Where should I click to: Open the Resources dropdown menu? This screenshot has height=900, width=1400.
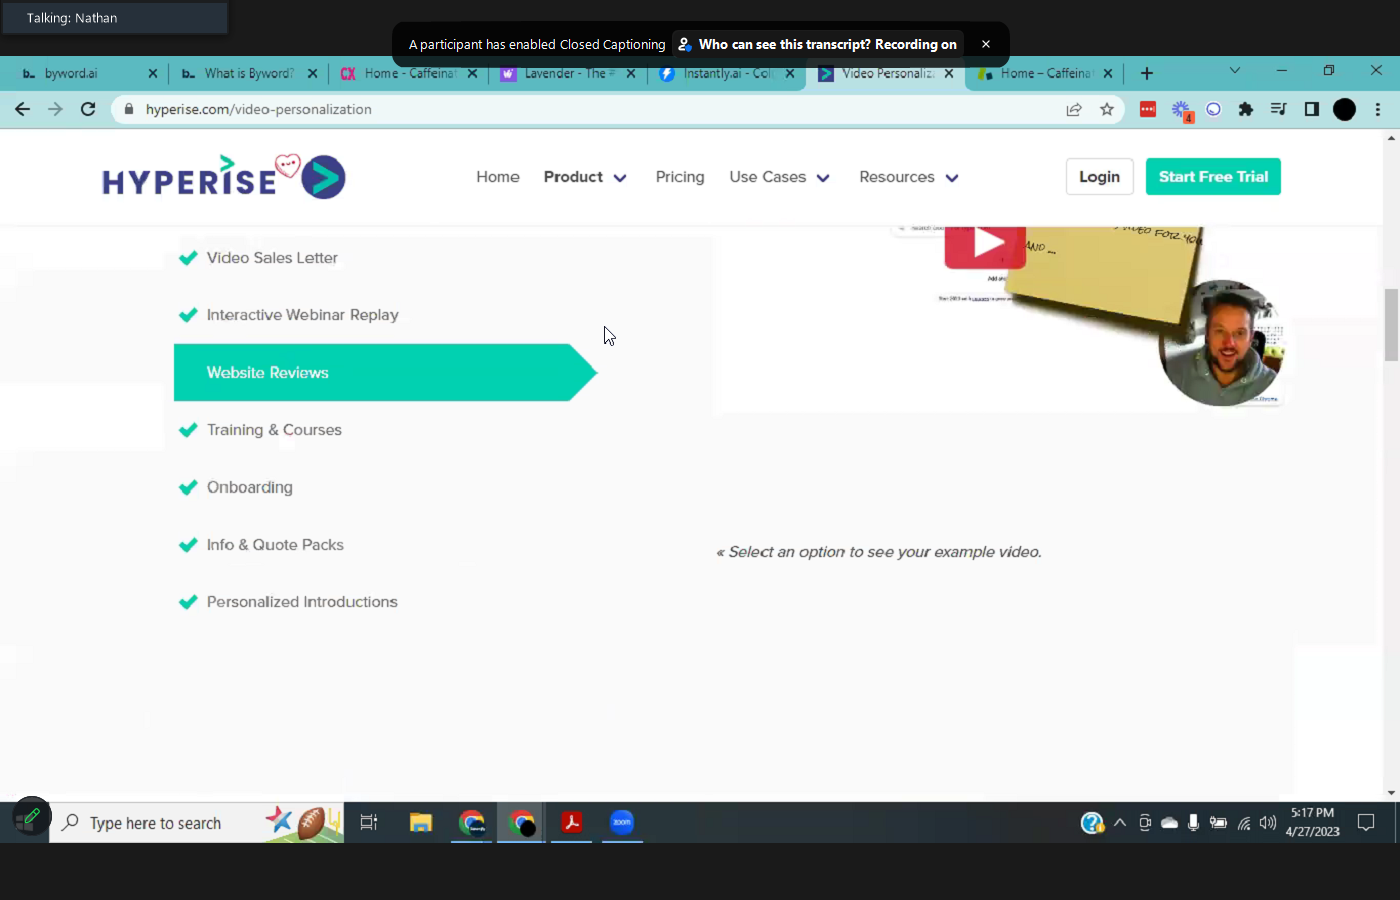coord(908,177)
